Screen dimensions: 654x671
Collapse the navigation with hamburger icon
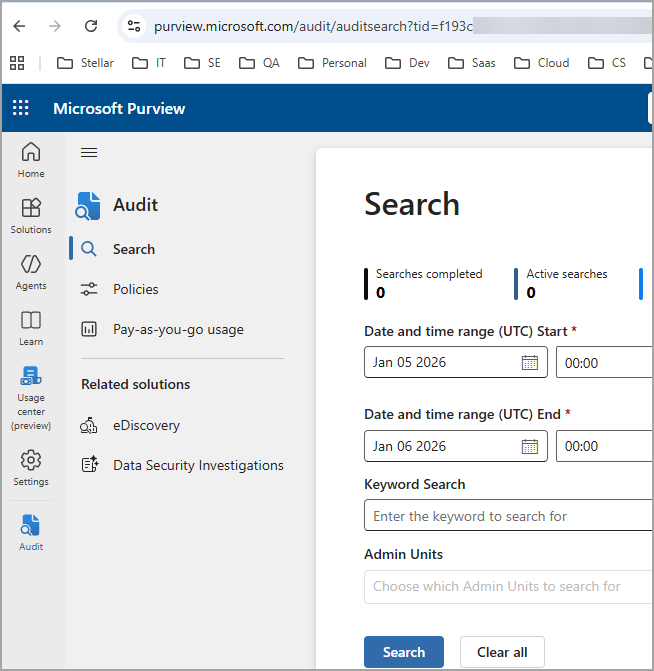click(x=89, y=152)
